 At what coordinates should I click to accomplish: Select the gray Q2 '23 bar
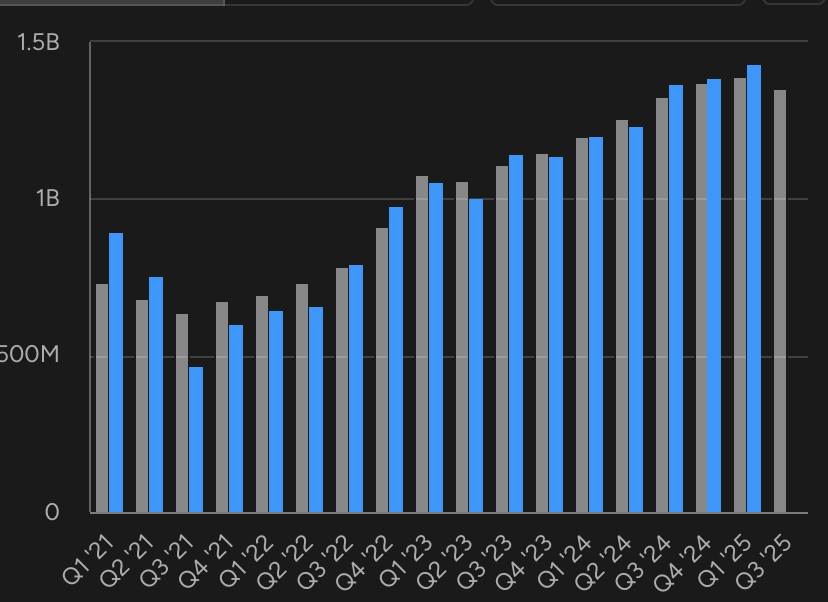tap(462, 347)
